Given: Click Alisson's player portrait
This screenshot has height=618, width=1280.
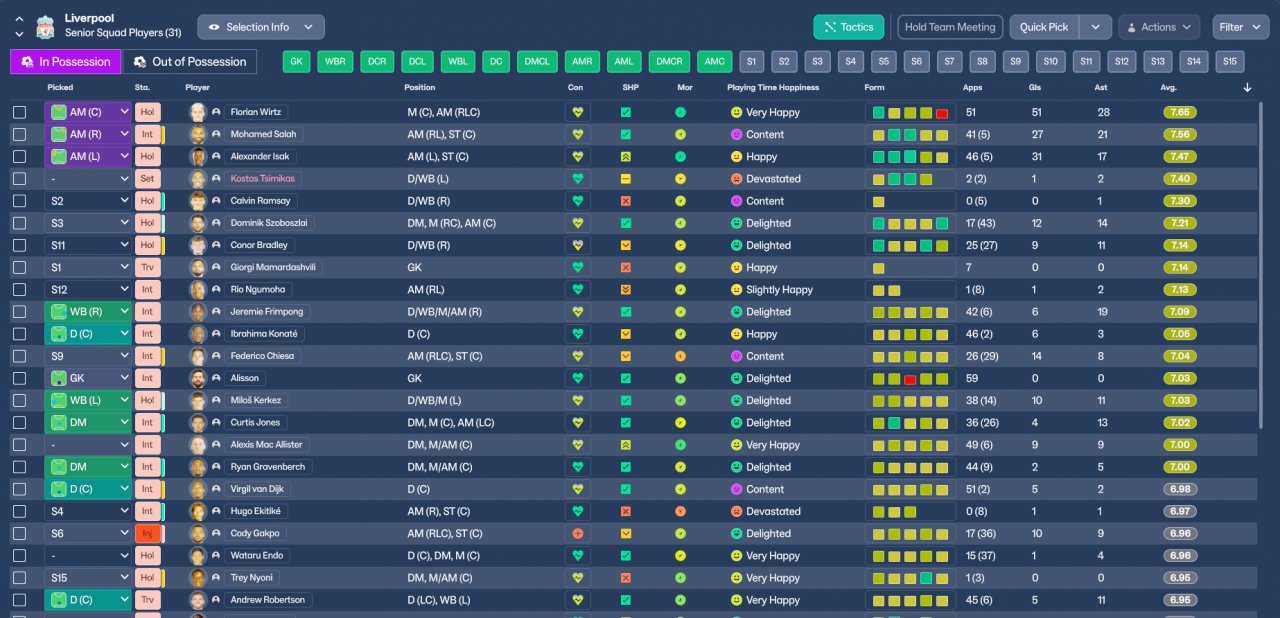Looking at the screenshot, I should pos(198,378).
